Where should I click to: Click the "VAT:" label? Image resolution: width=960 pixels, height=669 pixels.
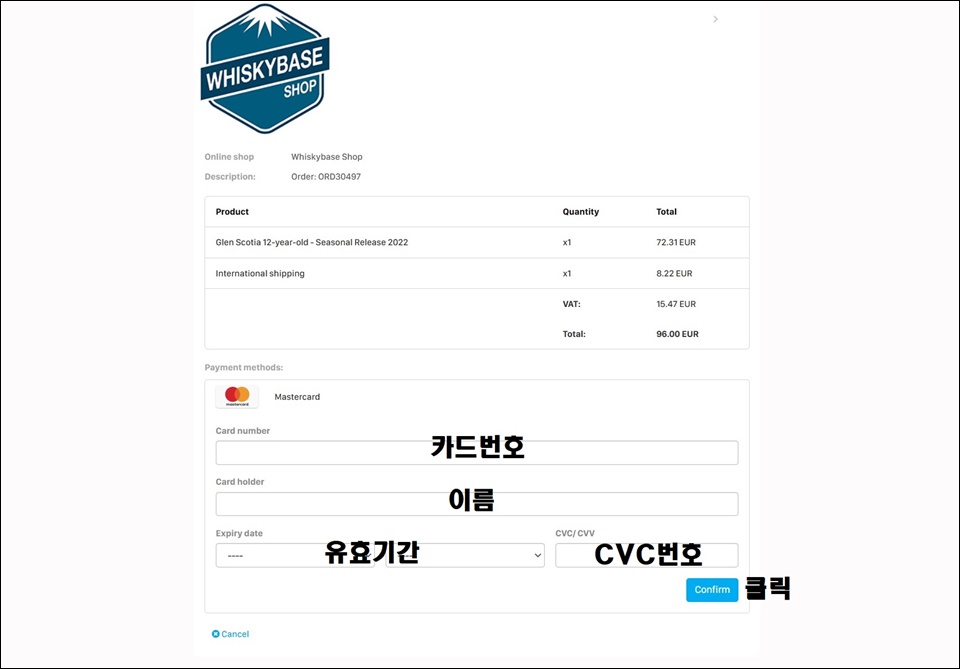click(x=571, y=304)
